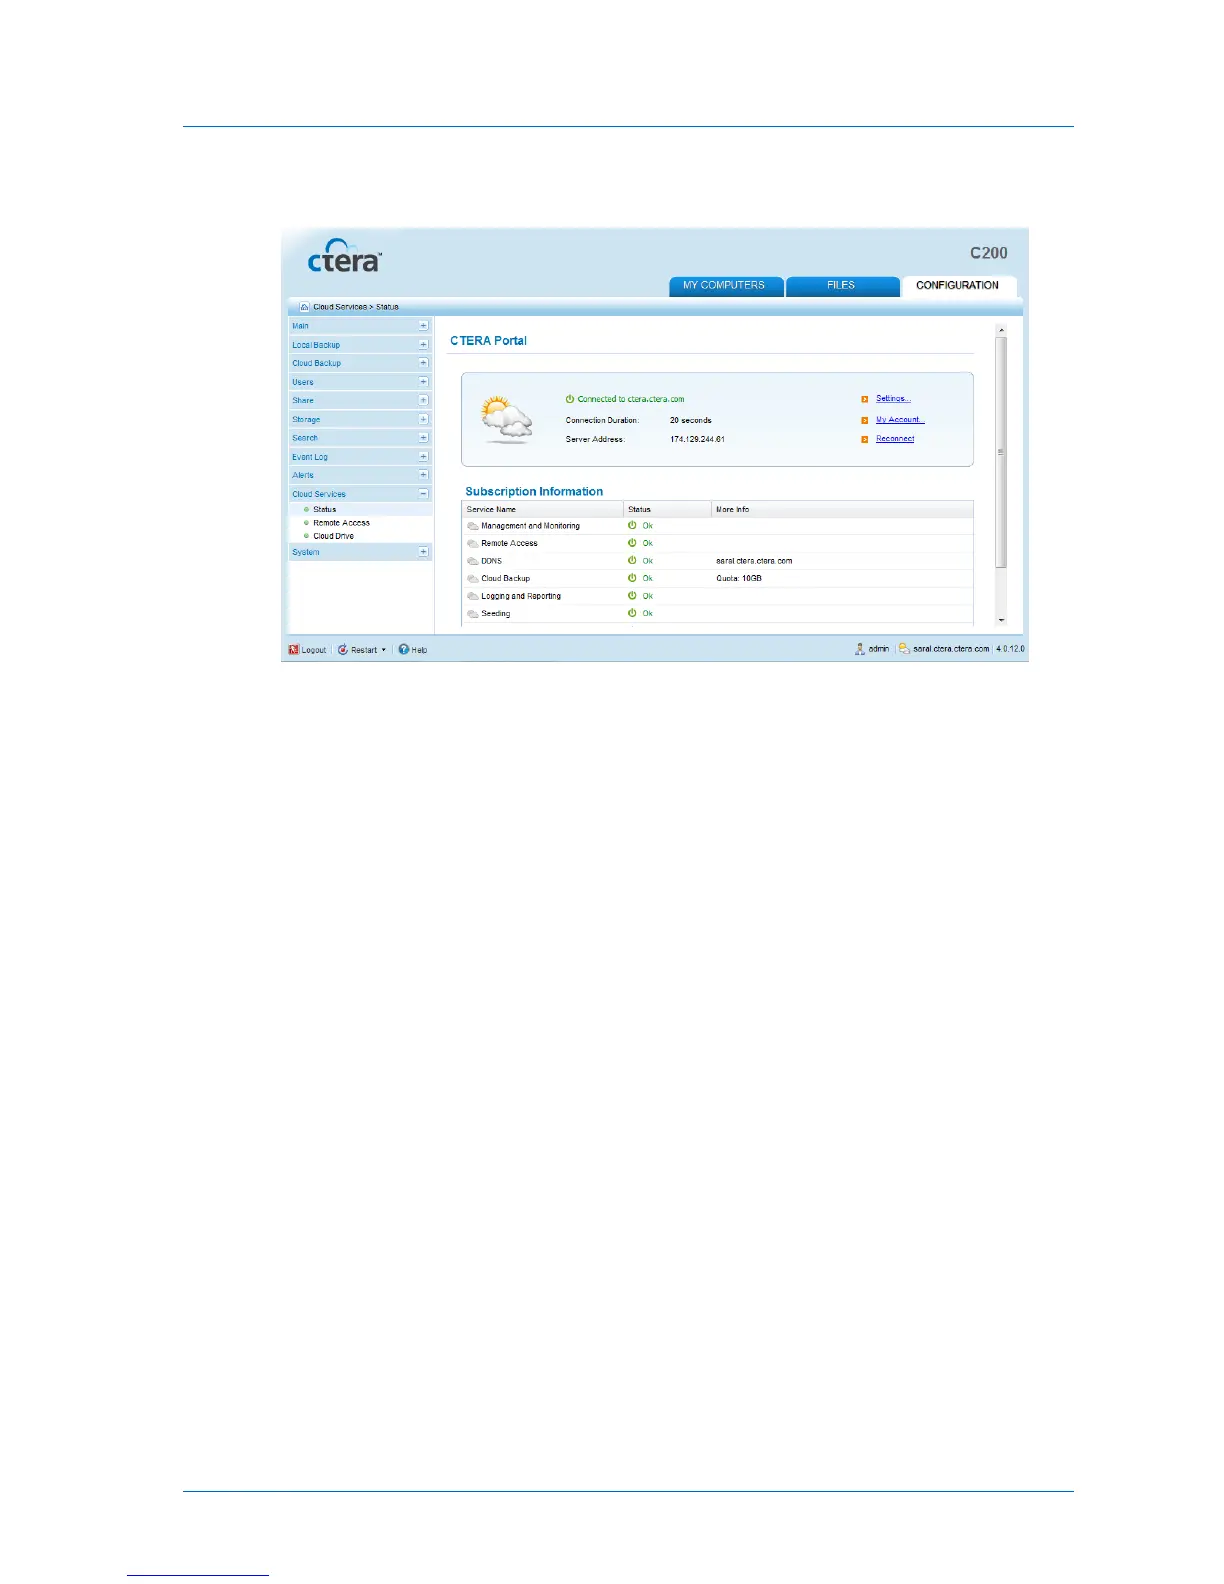
Task: Open Remote Access under Cloud Services
Action: click(341, 523)
